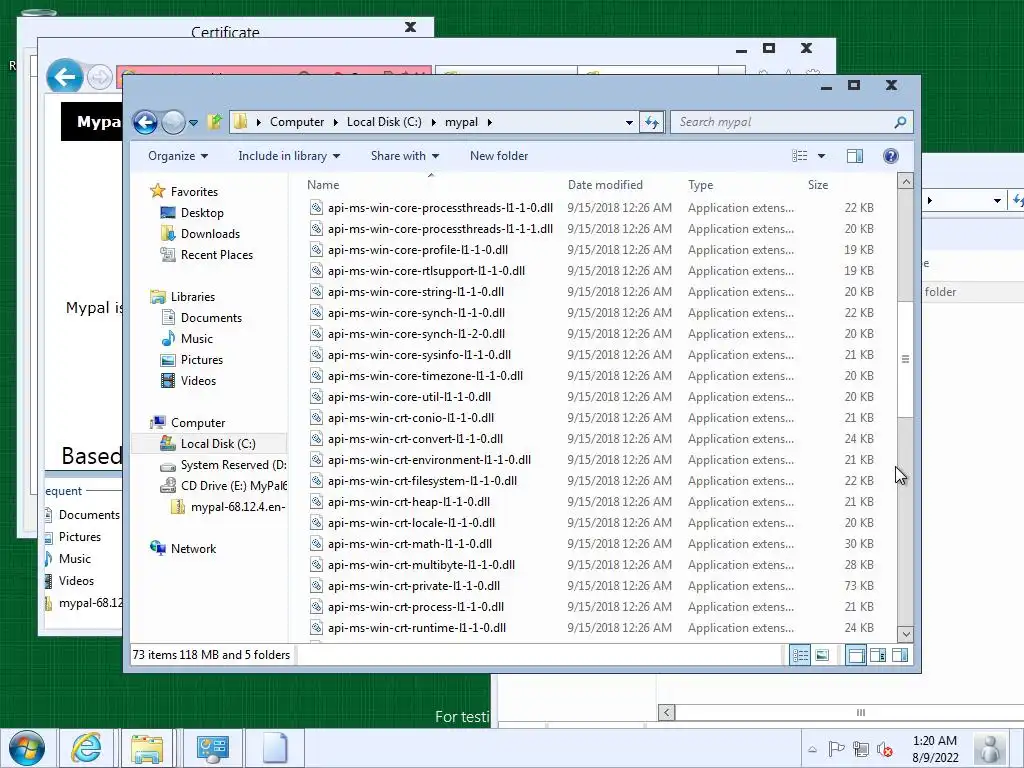
Task: Switch to details view in status bar
Action: (800, 655)
